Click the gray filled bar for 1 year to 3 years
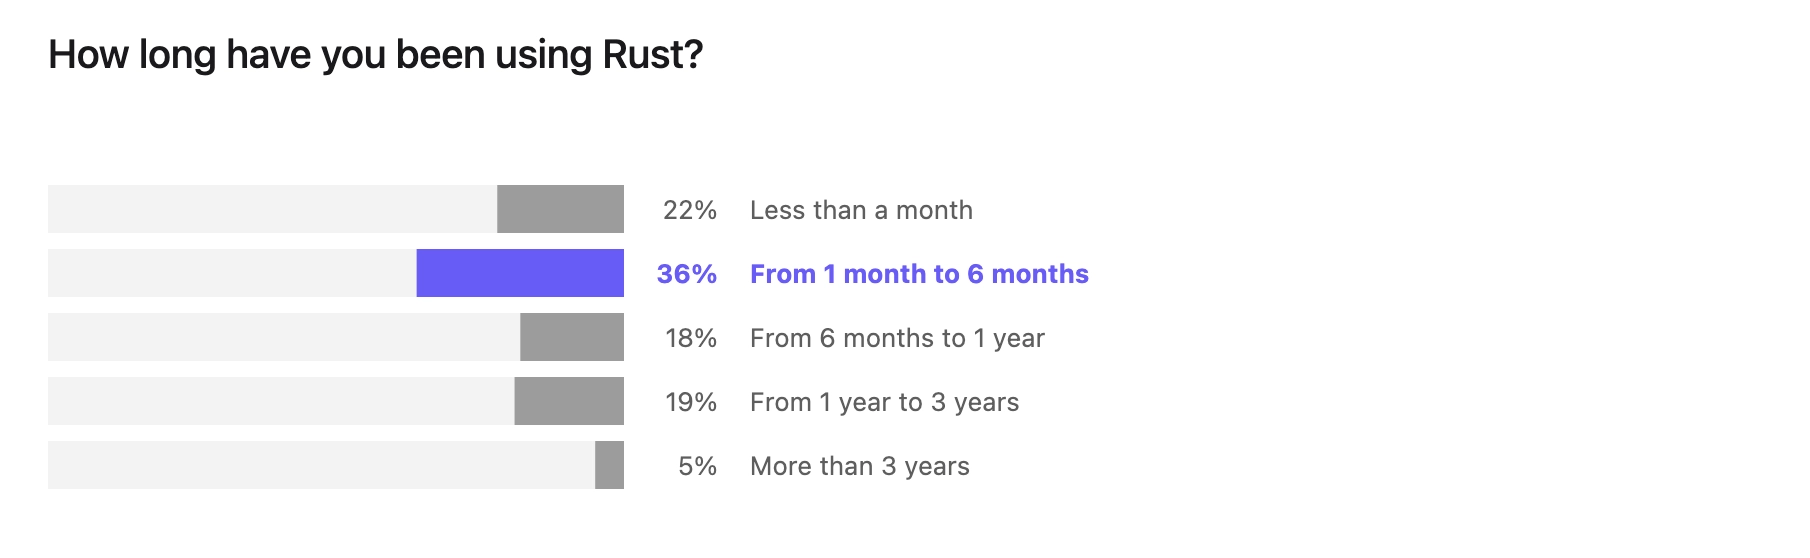This screenshot has width=1810, height=558. pyautogui.click(x=569, y=401)
